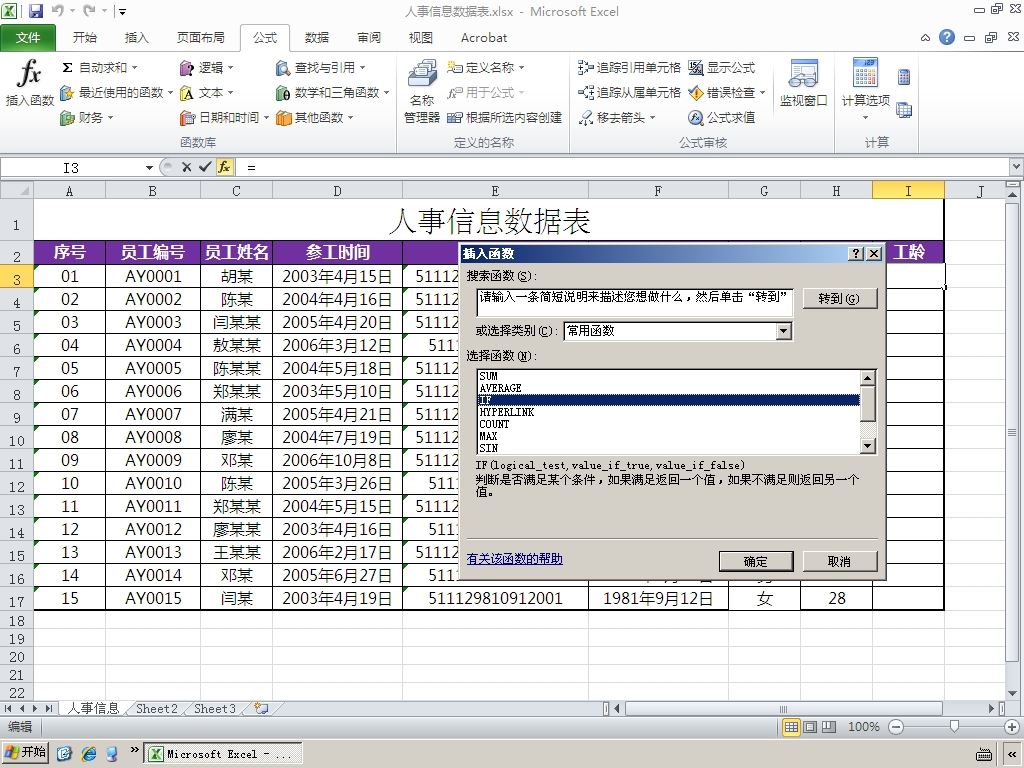Click OK (确定) in Insert Function dialog
This screenshot has width=1024, height=768.
pos(756,561)
